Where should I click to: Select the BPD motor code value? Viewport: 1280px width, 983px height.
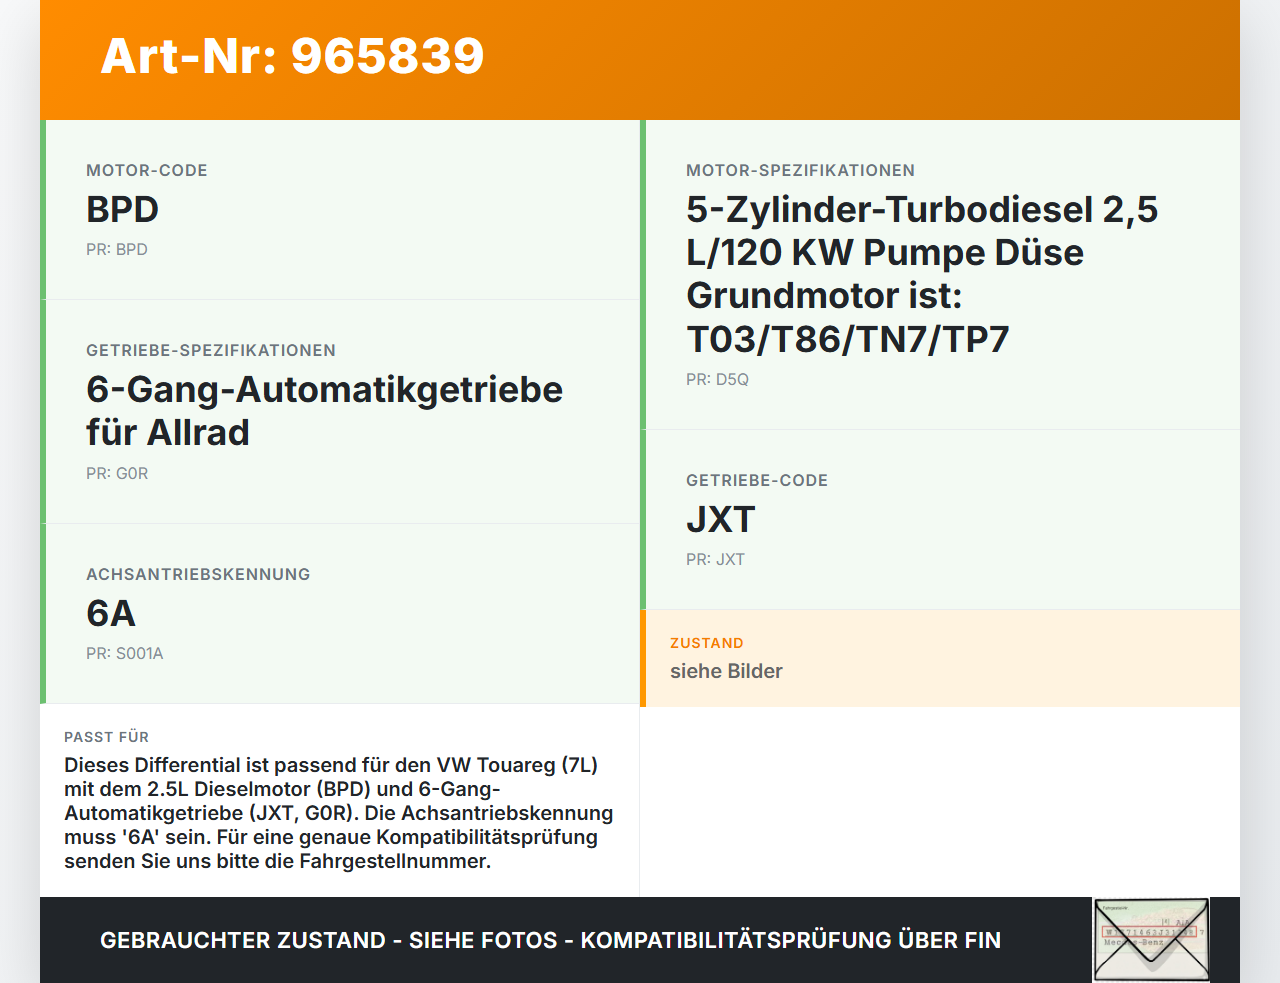(122, 210)
